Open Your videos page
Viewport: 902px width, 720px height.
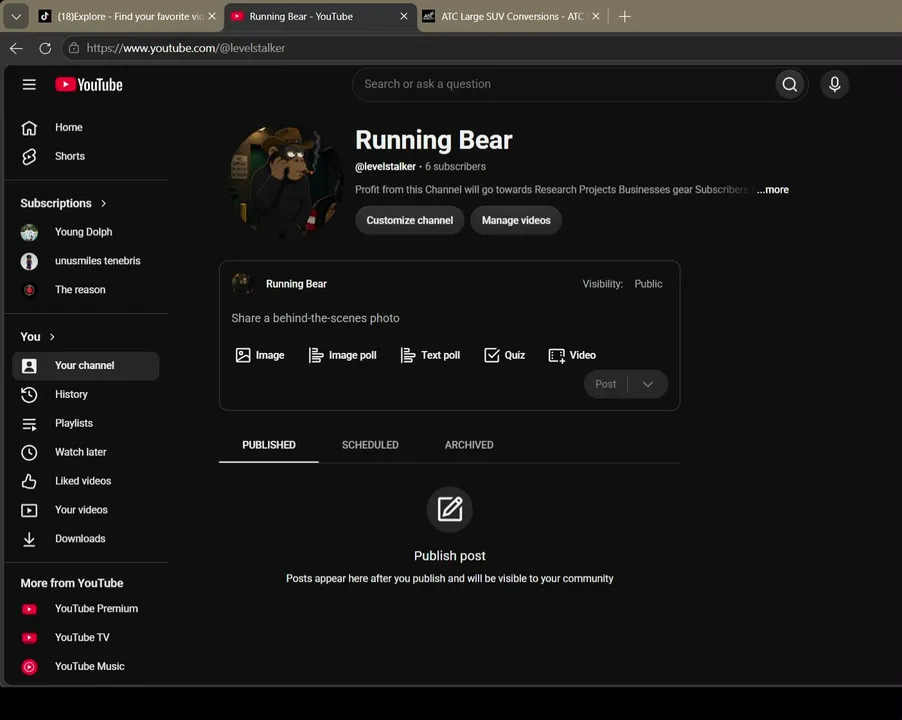point(86,510)
